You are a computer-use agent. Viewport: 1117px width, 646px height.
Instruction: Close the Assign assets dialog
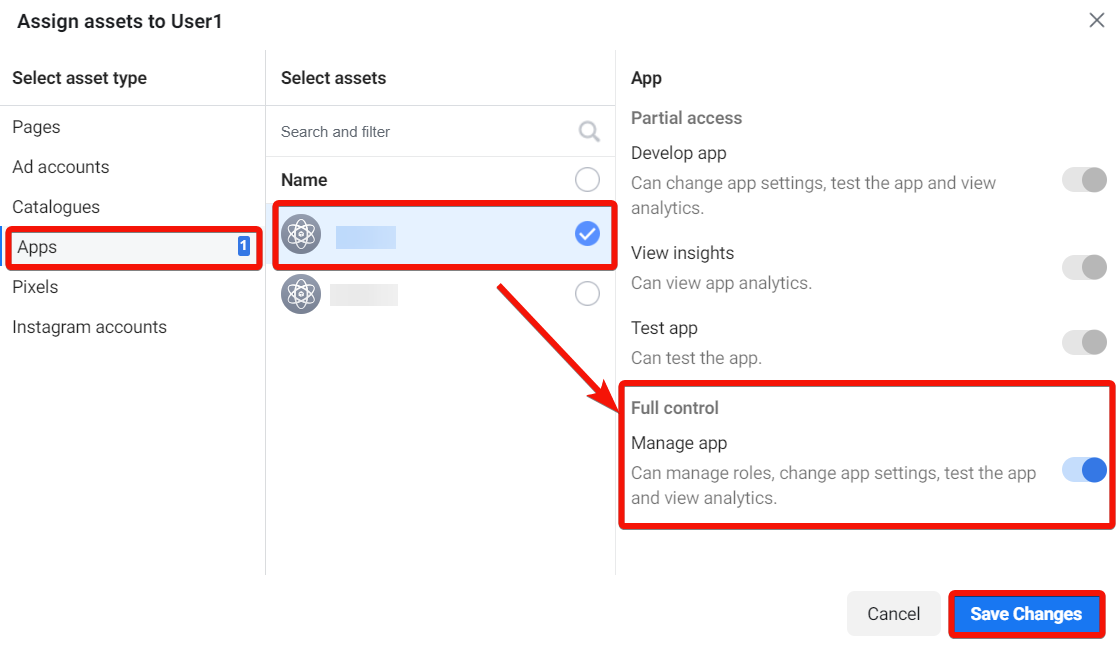pos(1096,20)
